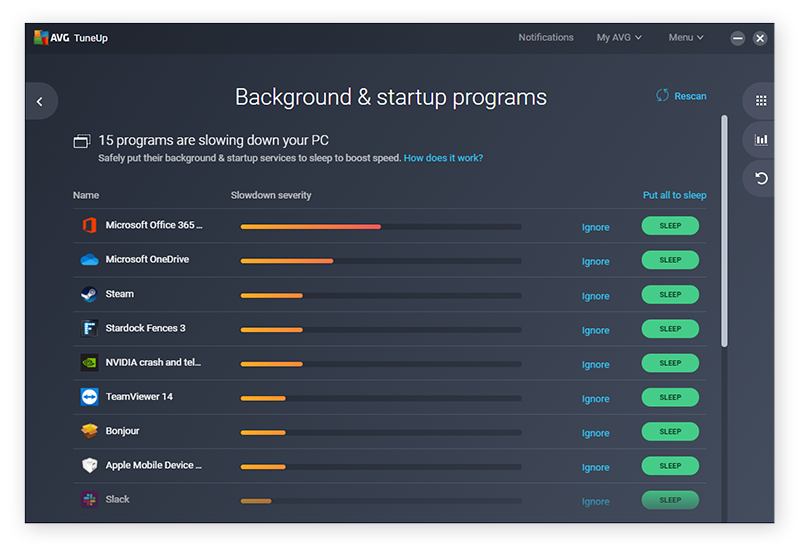Click the undo/rescue center icon
This screenshot has width=800, height=549.
[x=760, y=178]
